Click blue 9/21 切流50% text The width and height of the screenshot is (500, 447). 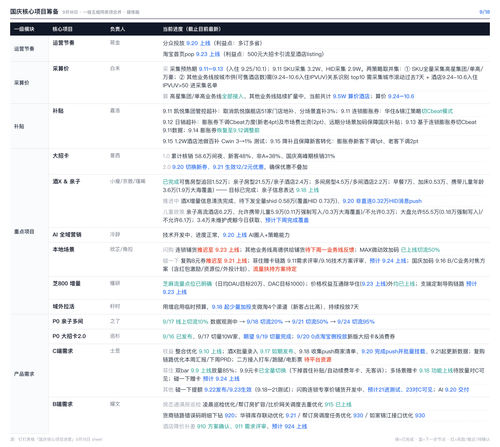coord(310,322)
